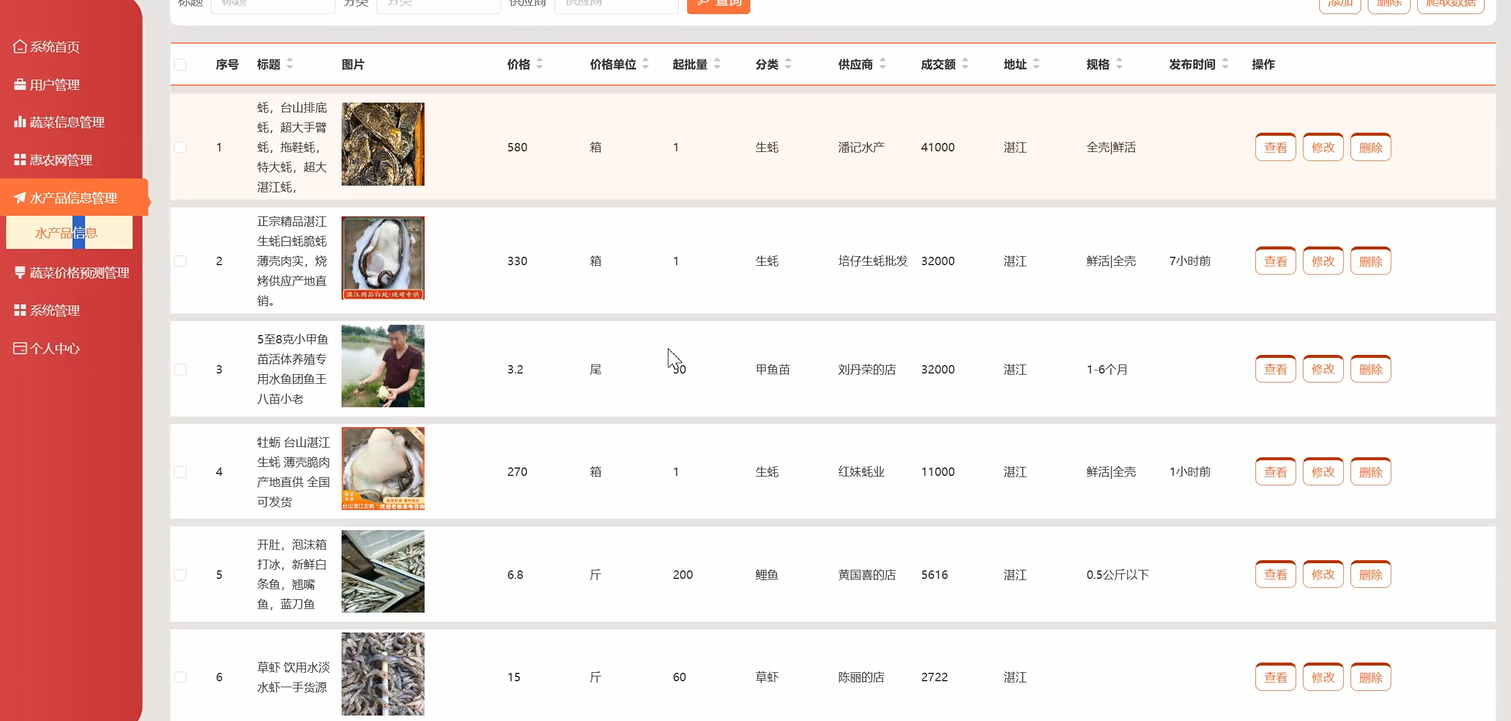Screen dimensions: 1511x721
Task: Sort by 发布时间 using its arrow icon
Action: [1225, 64]
